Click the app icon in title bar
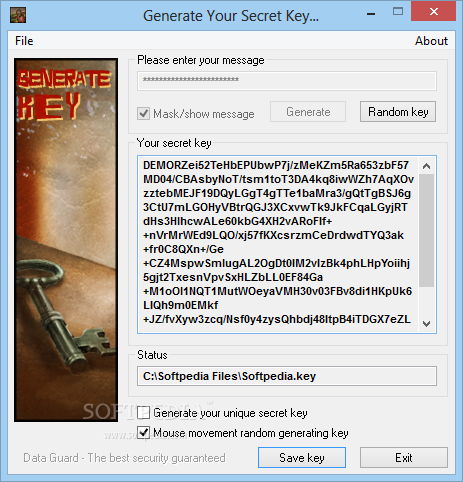The height and width of the screenshot is (482, 463). point(18,15)
